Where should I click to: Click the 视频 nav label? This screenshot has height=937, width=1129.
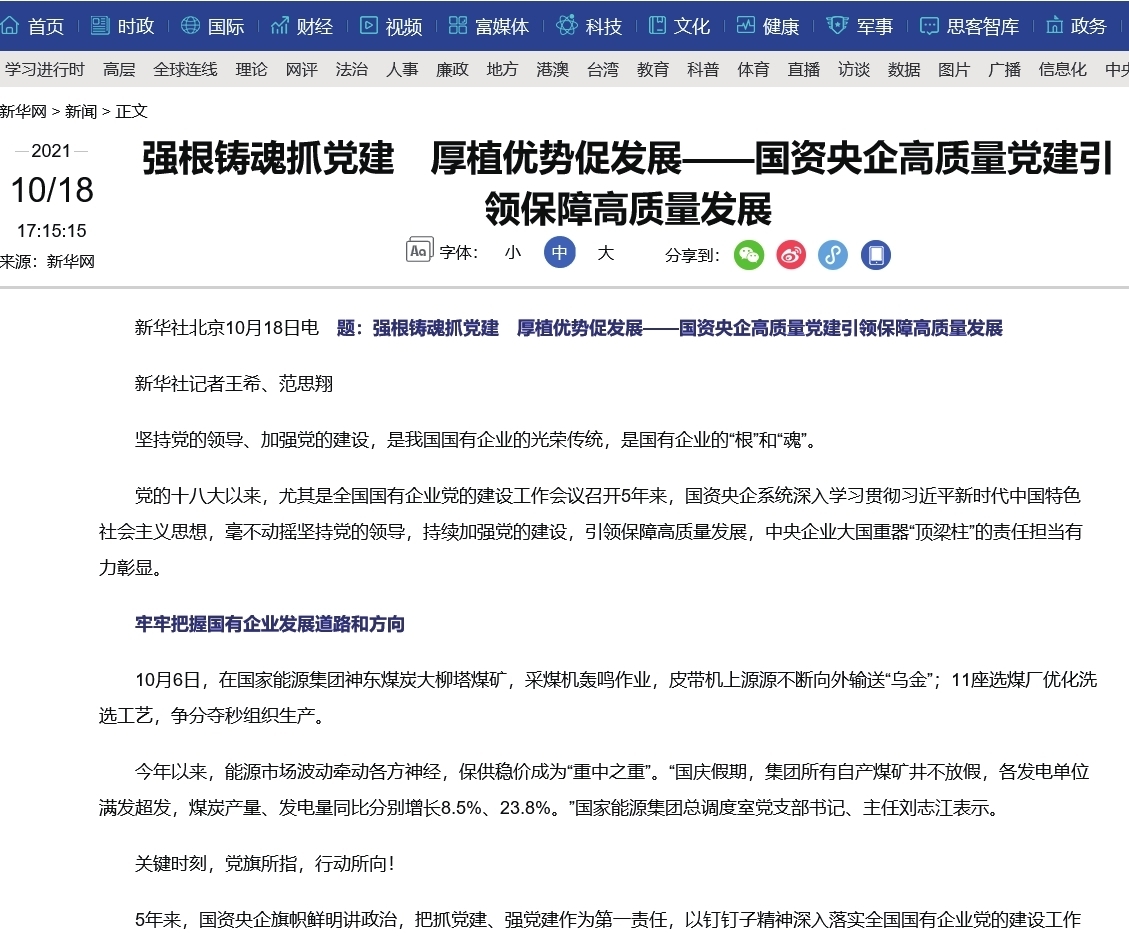click(404, 27)
